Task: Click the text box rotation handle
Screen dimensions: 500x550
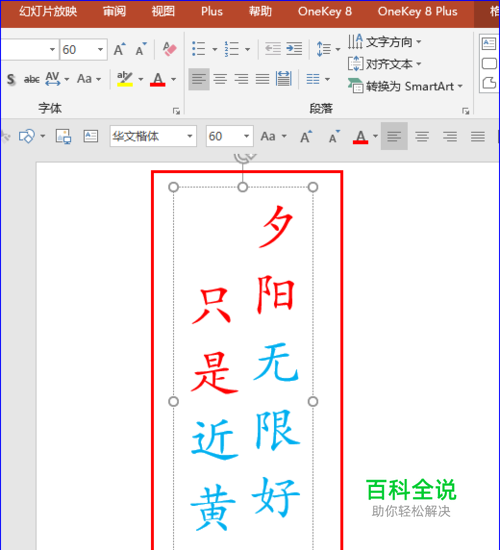Action: pos(245,158)
